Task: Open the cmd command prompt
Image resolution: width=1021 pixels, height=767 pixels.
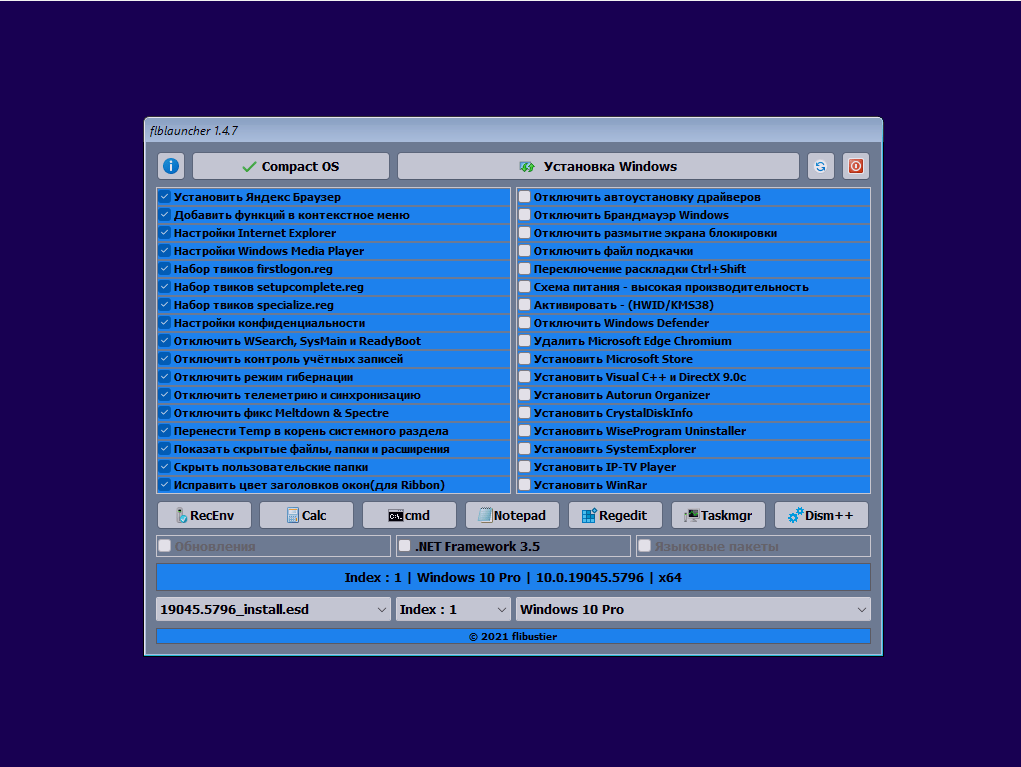Action: pyautogui.click(x=410, y=515)
